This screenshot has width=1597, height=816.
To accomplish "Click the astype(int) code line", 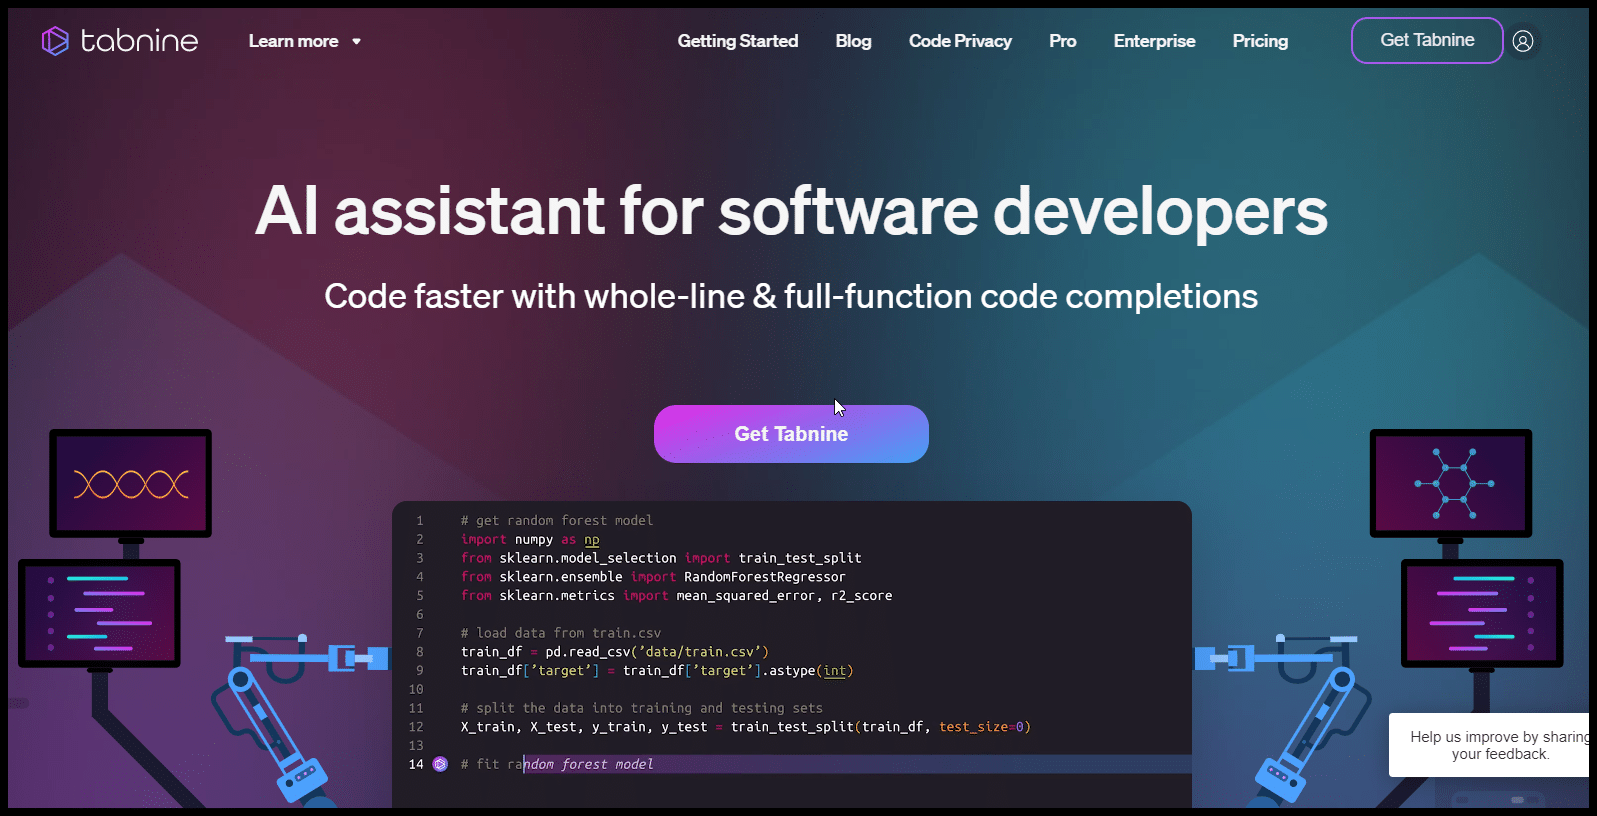I will [657, 671].
